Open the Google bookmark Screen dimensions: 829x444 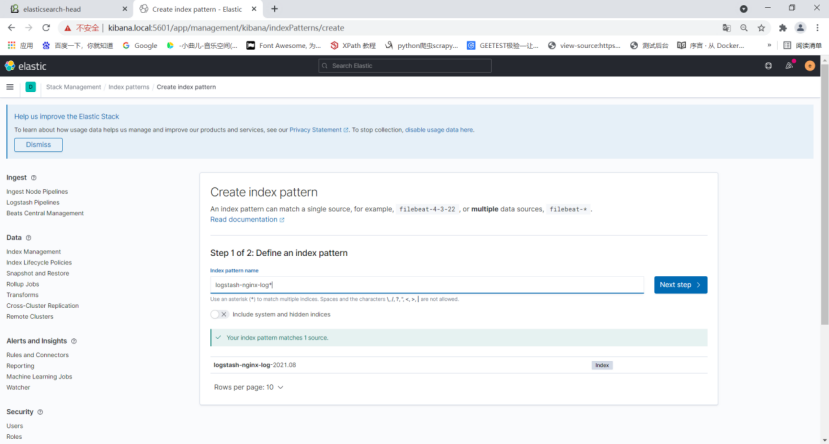click(x=140, y=46)
